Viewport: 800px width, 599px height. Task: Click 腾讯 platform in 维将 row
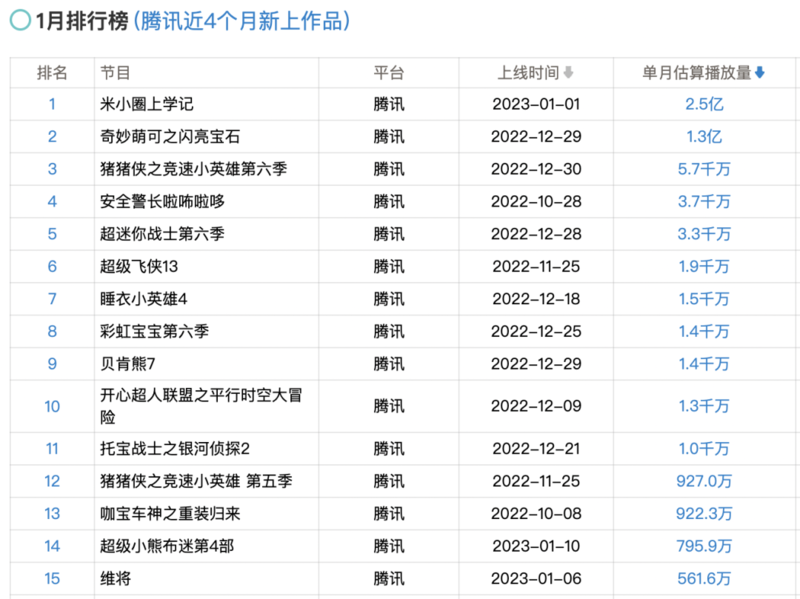click(x=389, y=579)
